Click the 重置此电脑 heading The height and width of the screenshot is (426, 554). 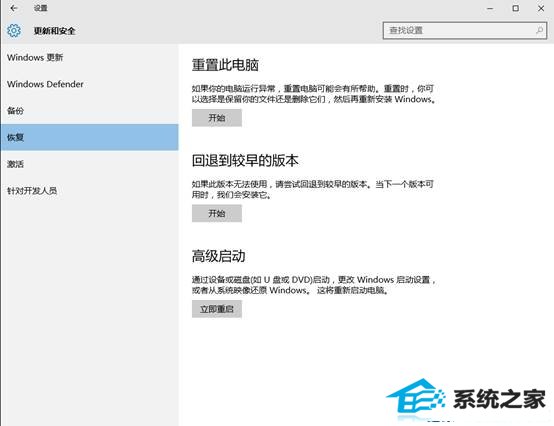pyautogui.click(x=225, y=65)
